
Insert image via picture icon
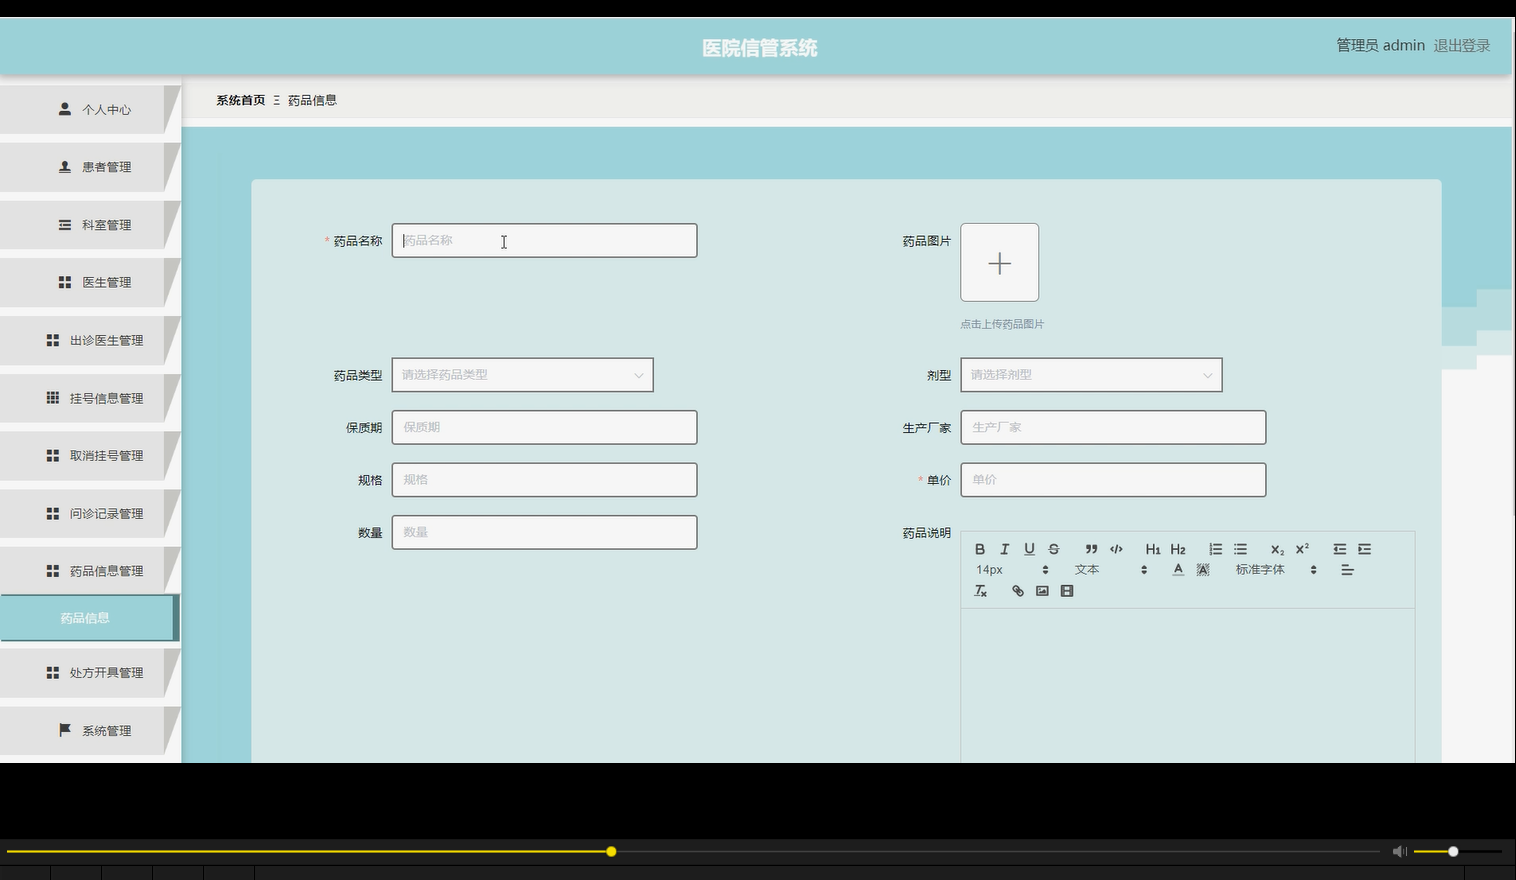(x=1042, y=591)
